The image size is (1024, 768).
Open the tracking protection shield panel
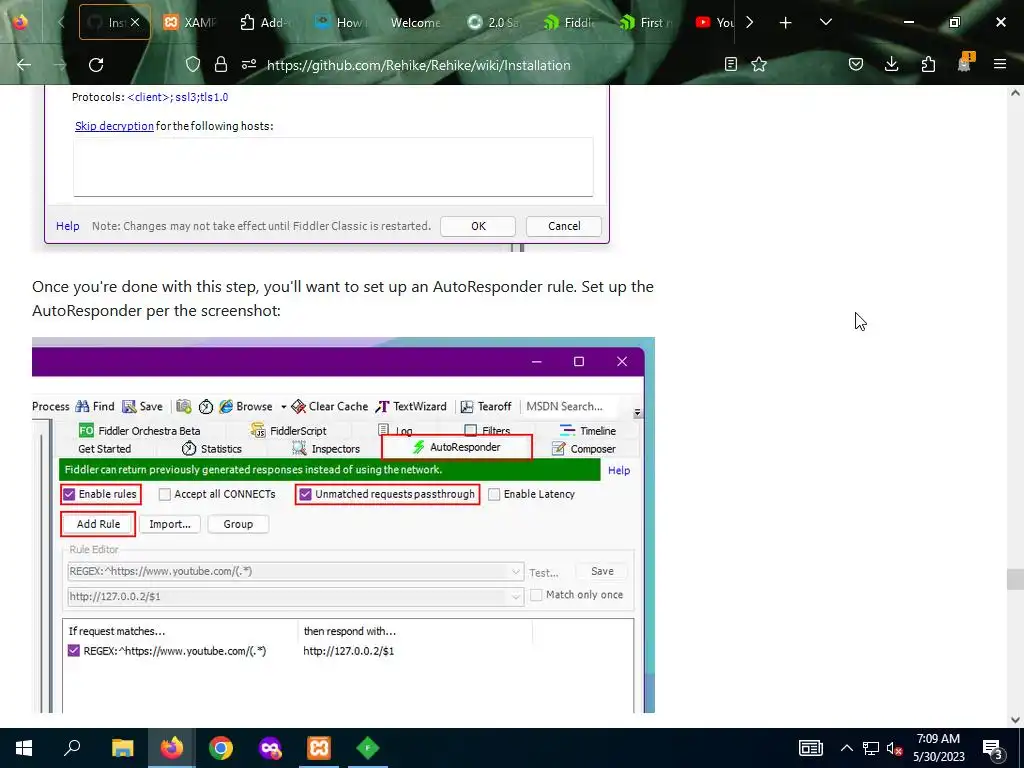(x=193, y=64)
